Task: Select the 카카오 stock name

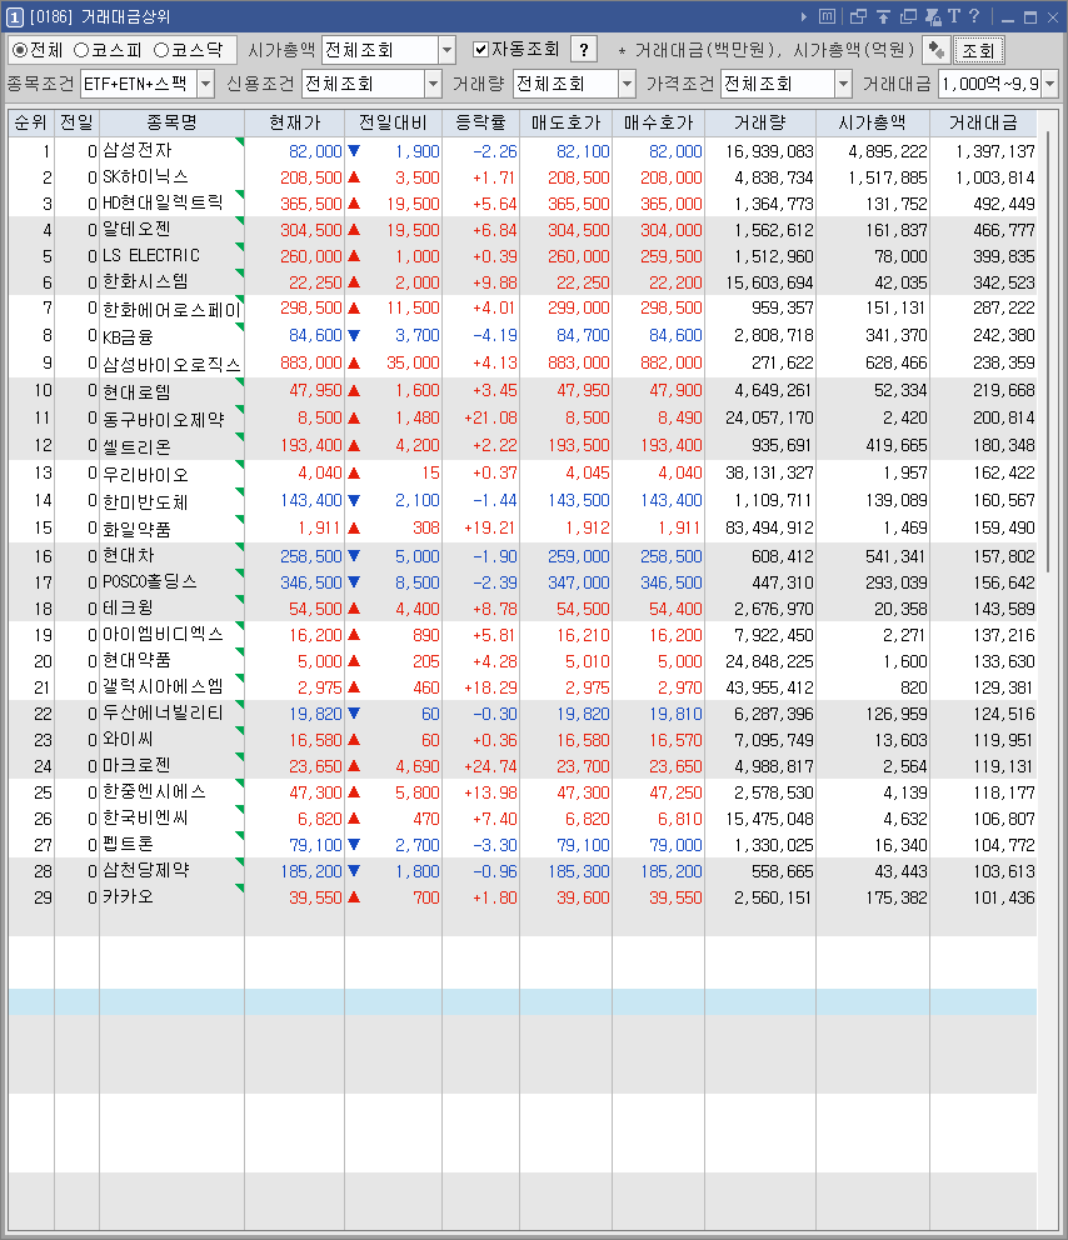Action: tap(128, 897)
